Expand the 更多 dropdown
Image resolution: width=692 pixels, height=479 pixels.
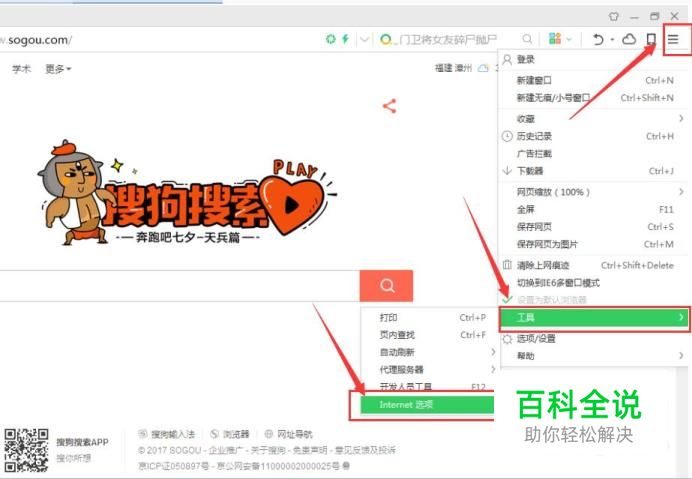click(58, 69)
